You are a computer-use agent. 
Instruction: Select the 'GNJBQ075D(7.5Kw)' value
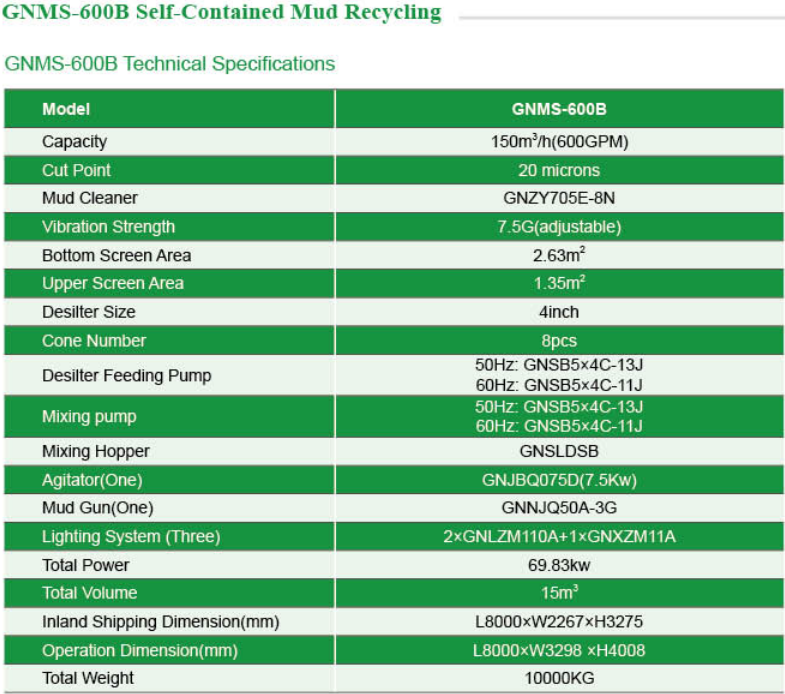(559, 480)
